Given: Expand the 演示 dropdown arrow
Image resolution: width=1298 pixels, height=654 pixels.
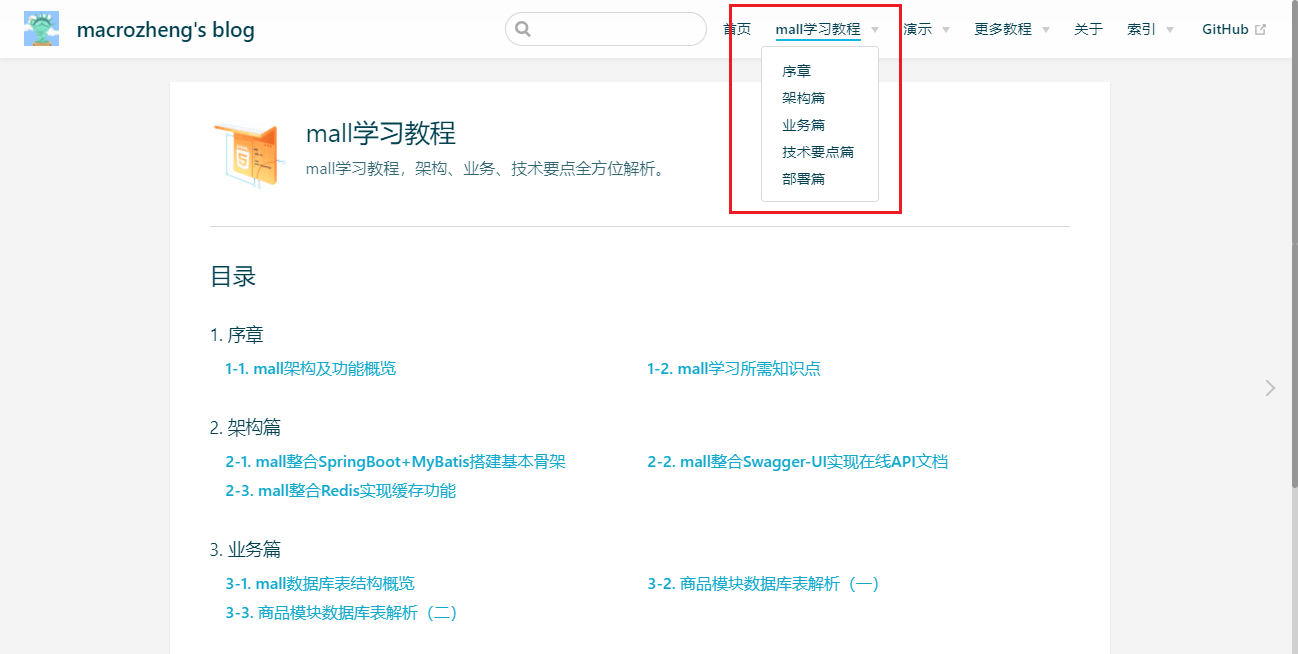Looking at the screenshot, I should coord(946,30).
